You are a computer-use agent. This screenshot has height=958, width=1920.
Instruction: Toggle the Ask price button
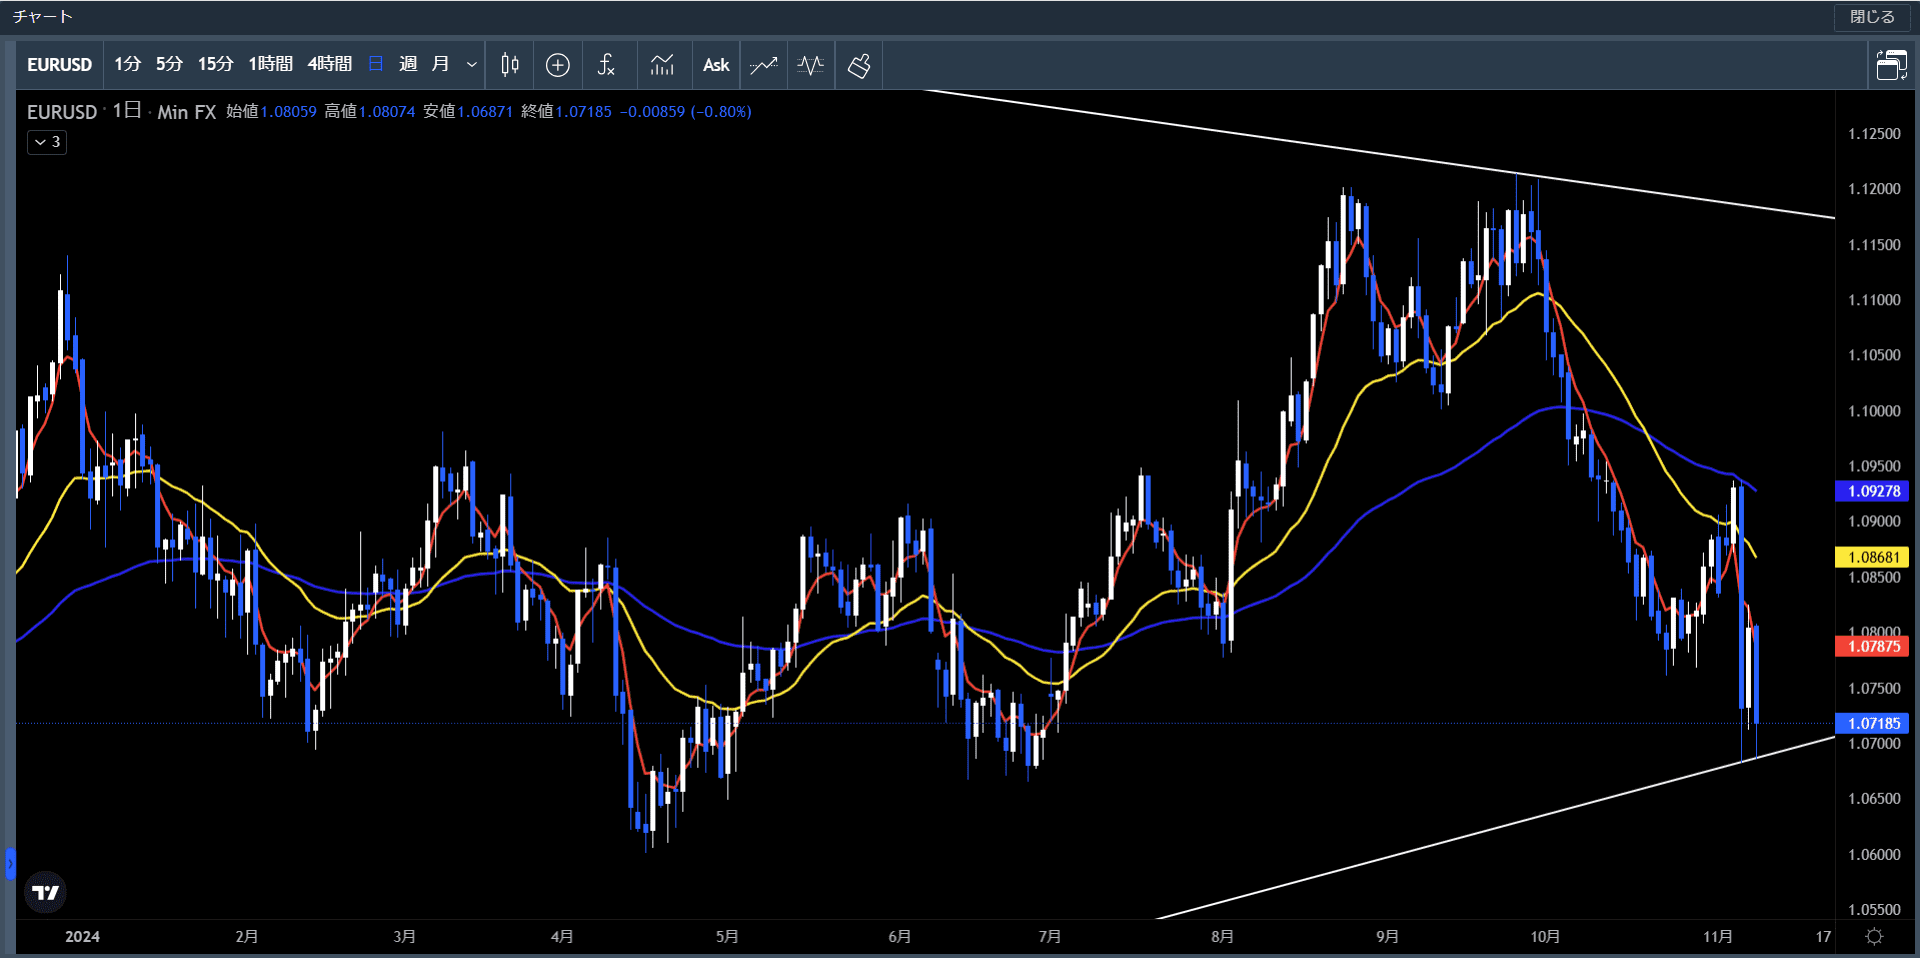(x=716, y=65)
